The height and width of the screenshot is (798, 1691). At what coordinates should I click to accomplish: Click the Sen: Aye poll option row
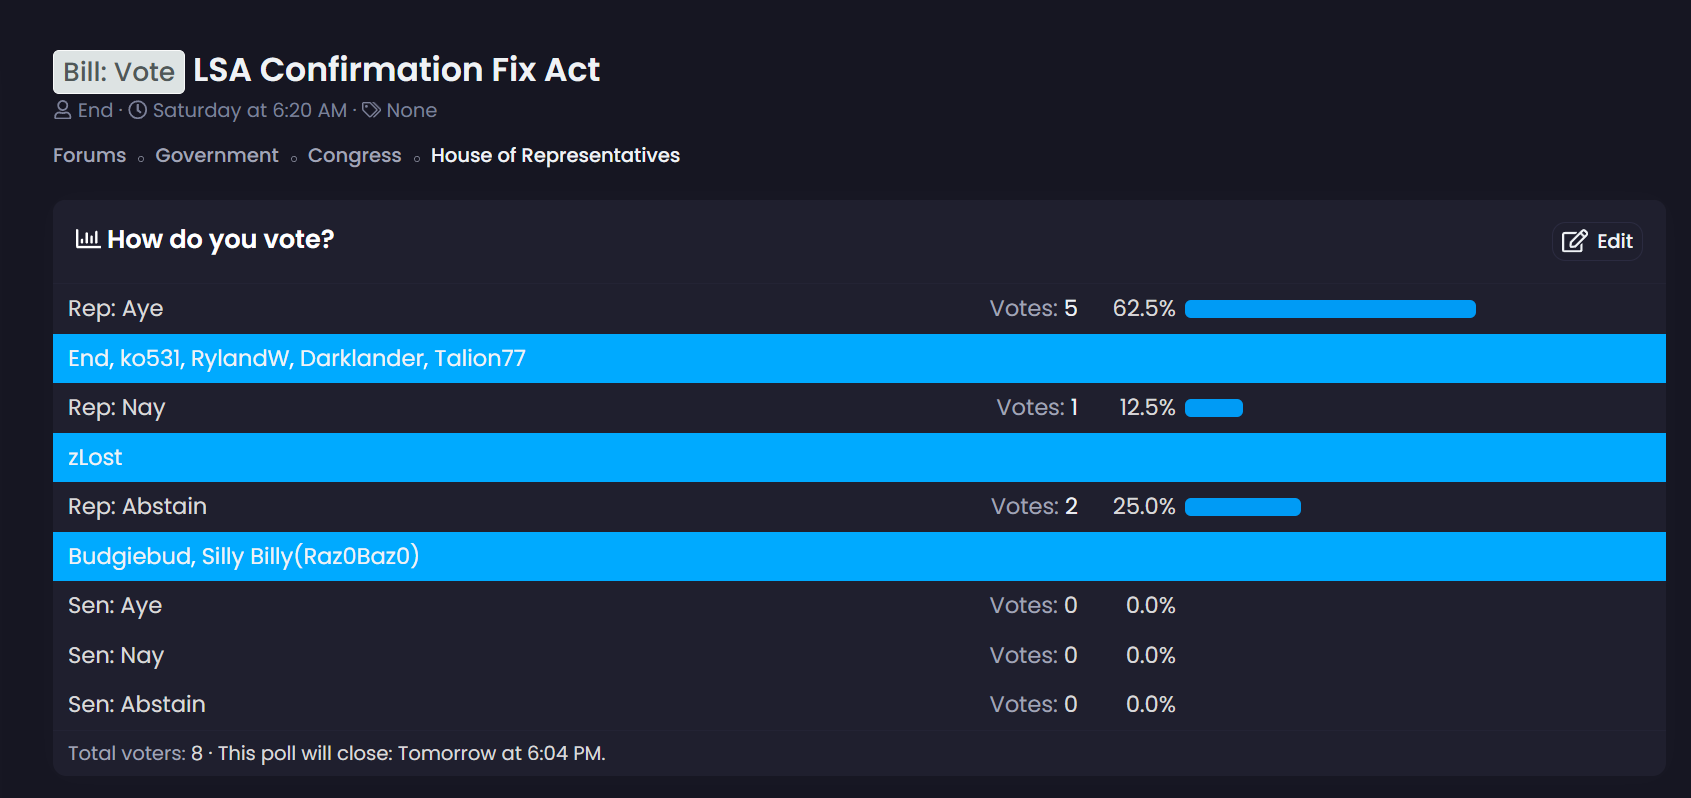tap(115, 605)
